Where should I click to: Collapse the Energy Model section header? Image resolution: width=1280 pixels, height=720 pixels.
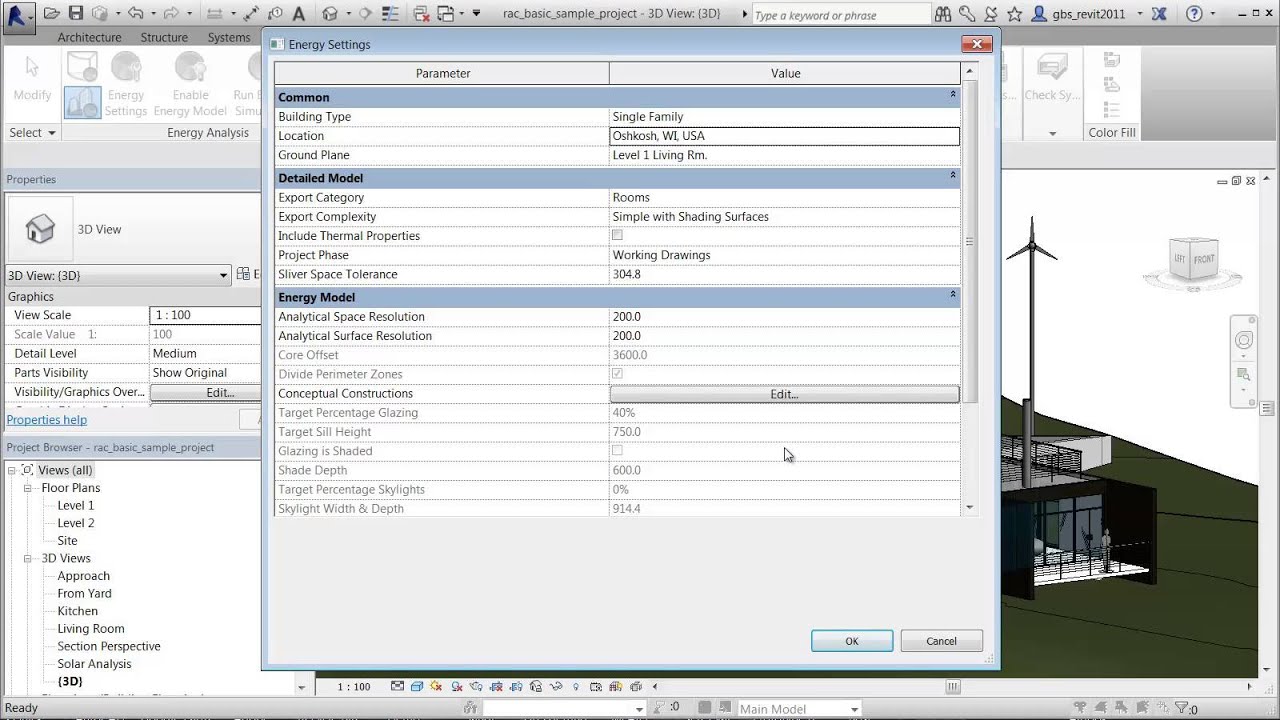pos(952,297)
